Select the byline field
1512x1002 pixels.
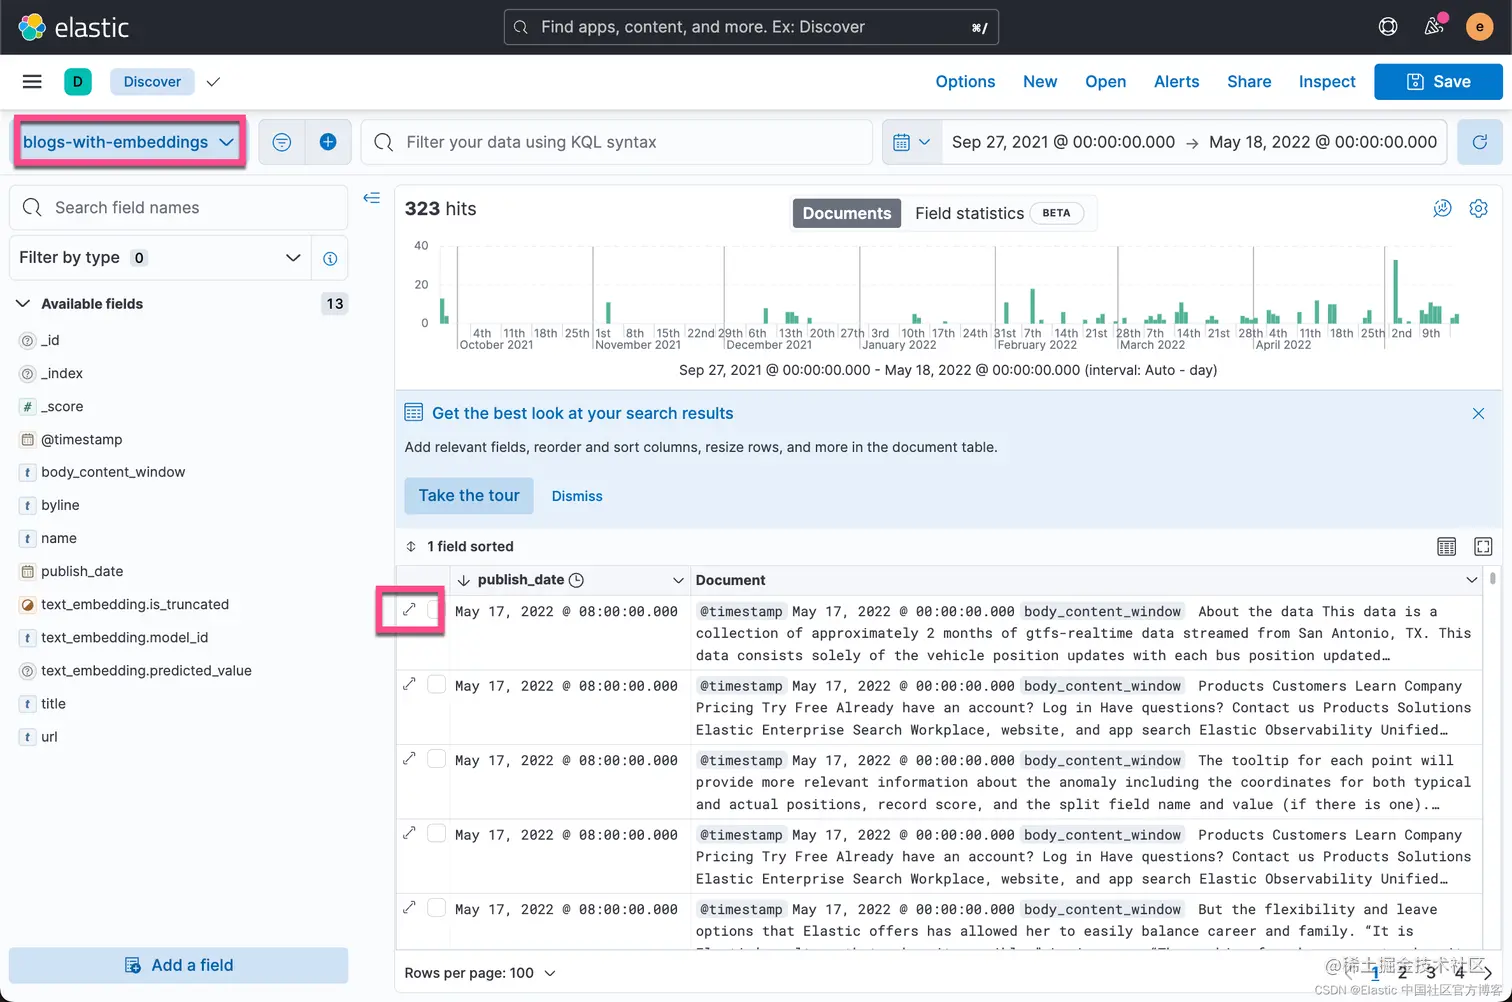[60, 505]
